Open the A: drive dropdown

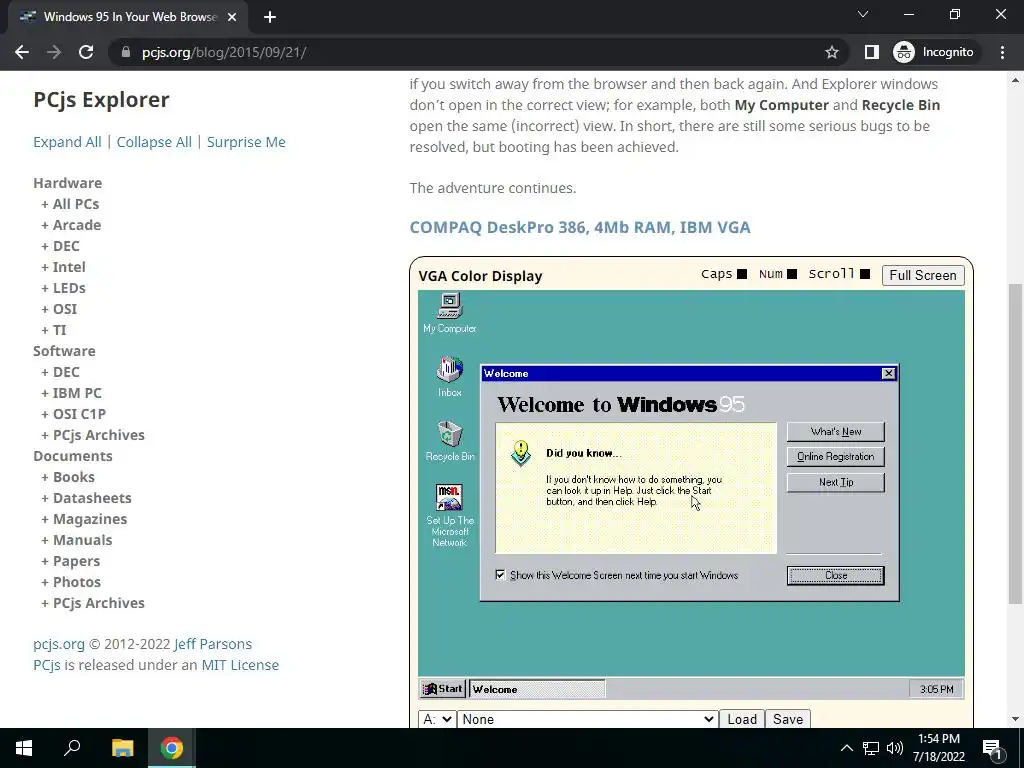(x=438, y=719)
